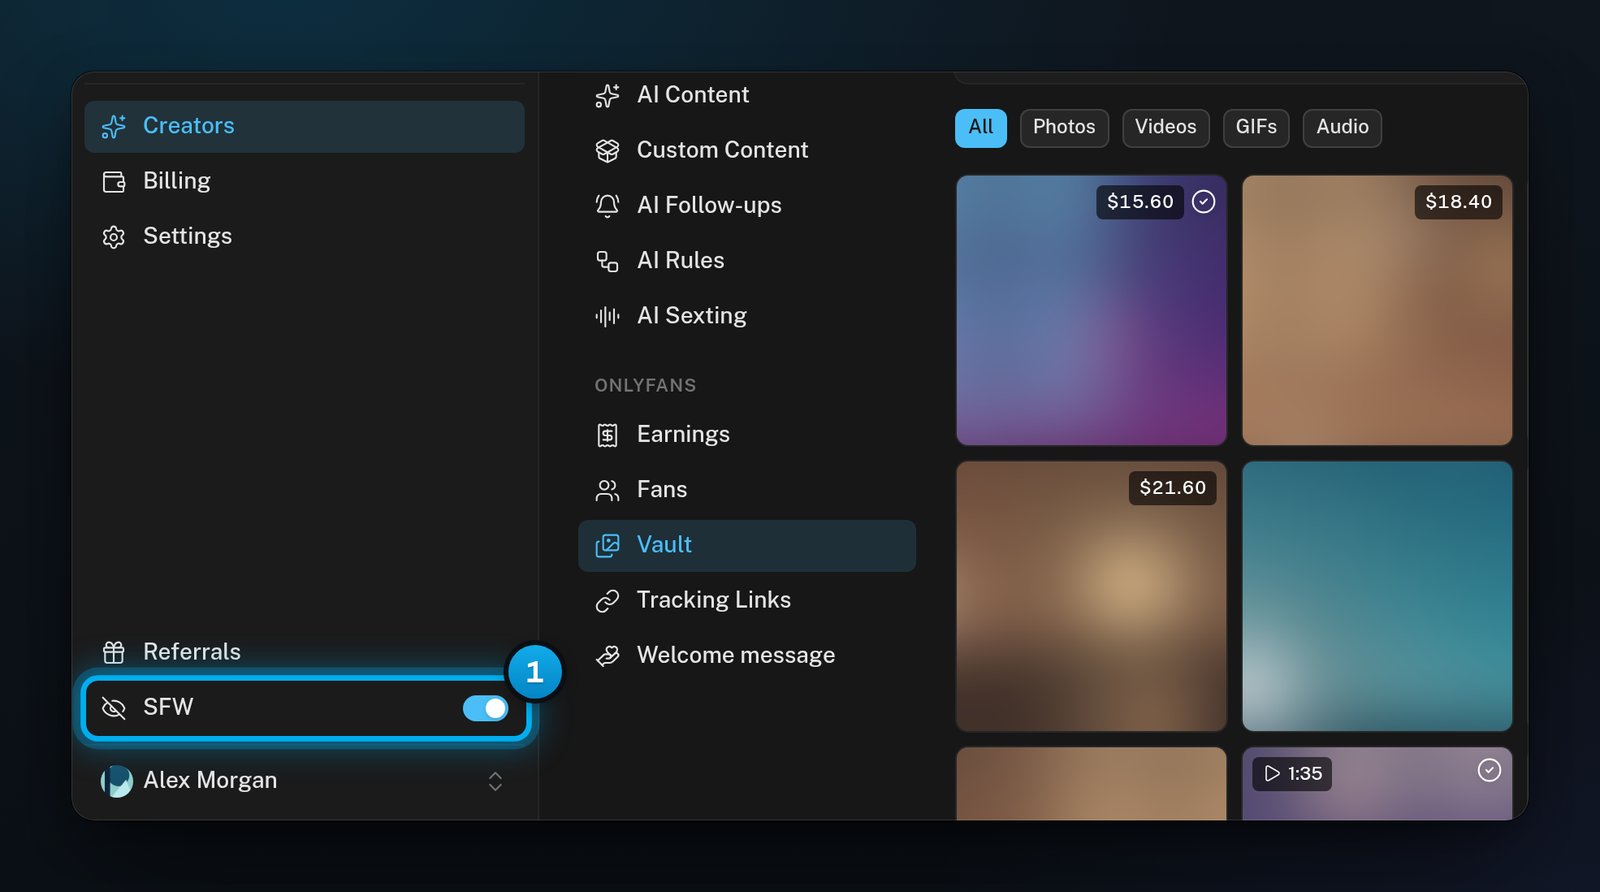
Task: Toggle selection check on the 1:35 video
Action: click(x=1489, y=770)
